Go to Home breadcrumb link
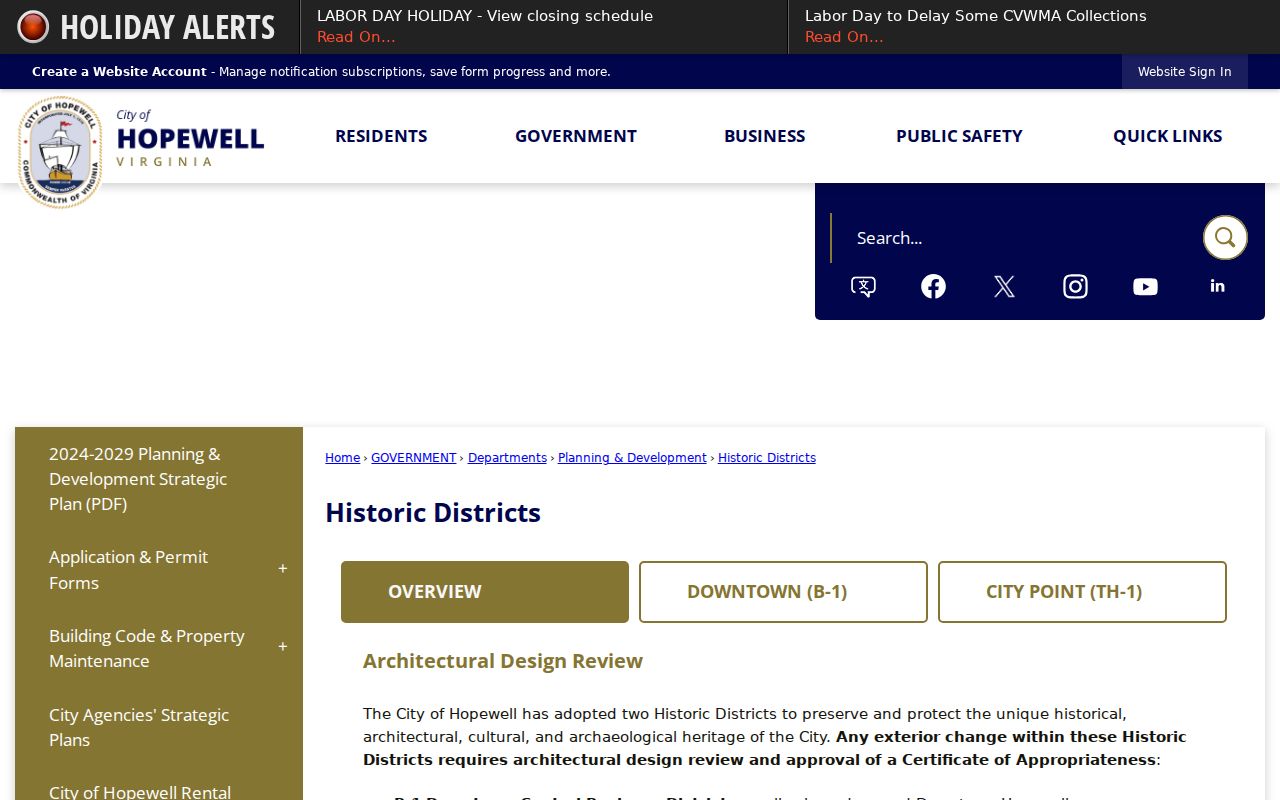Screen dimensions: 1280x800 [342, 458]
